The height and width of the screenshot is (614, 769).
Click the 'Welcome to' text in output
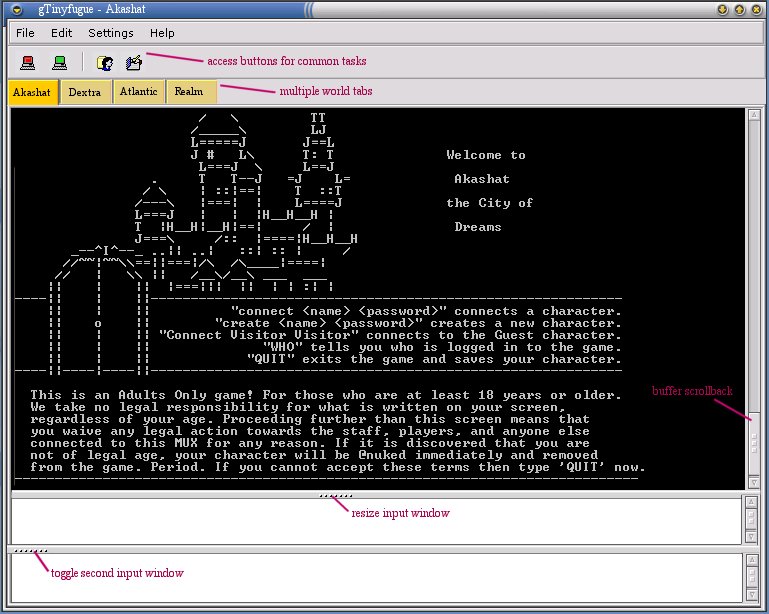486,155
